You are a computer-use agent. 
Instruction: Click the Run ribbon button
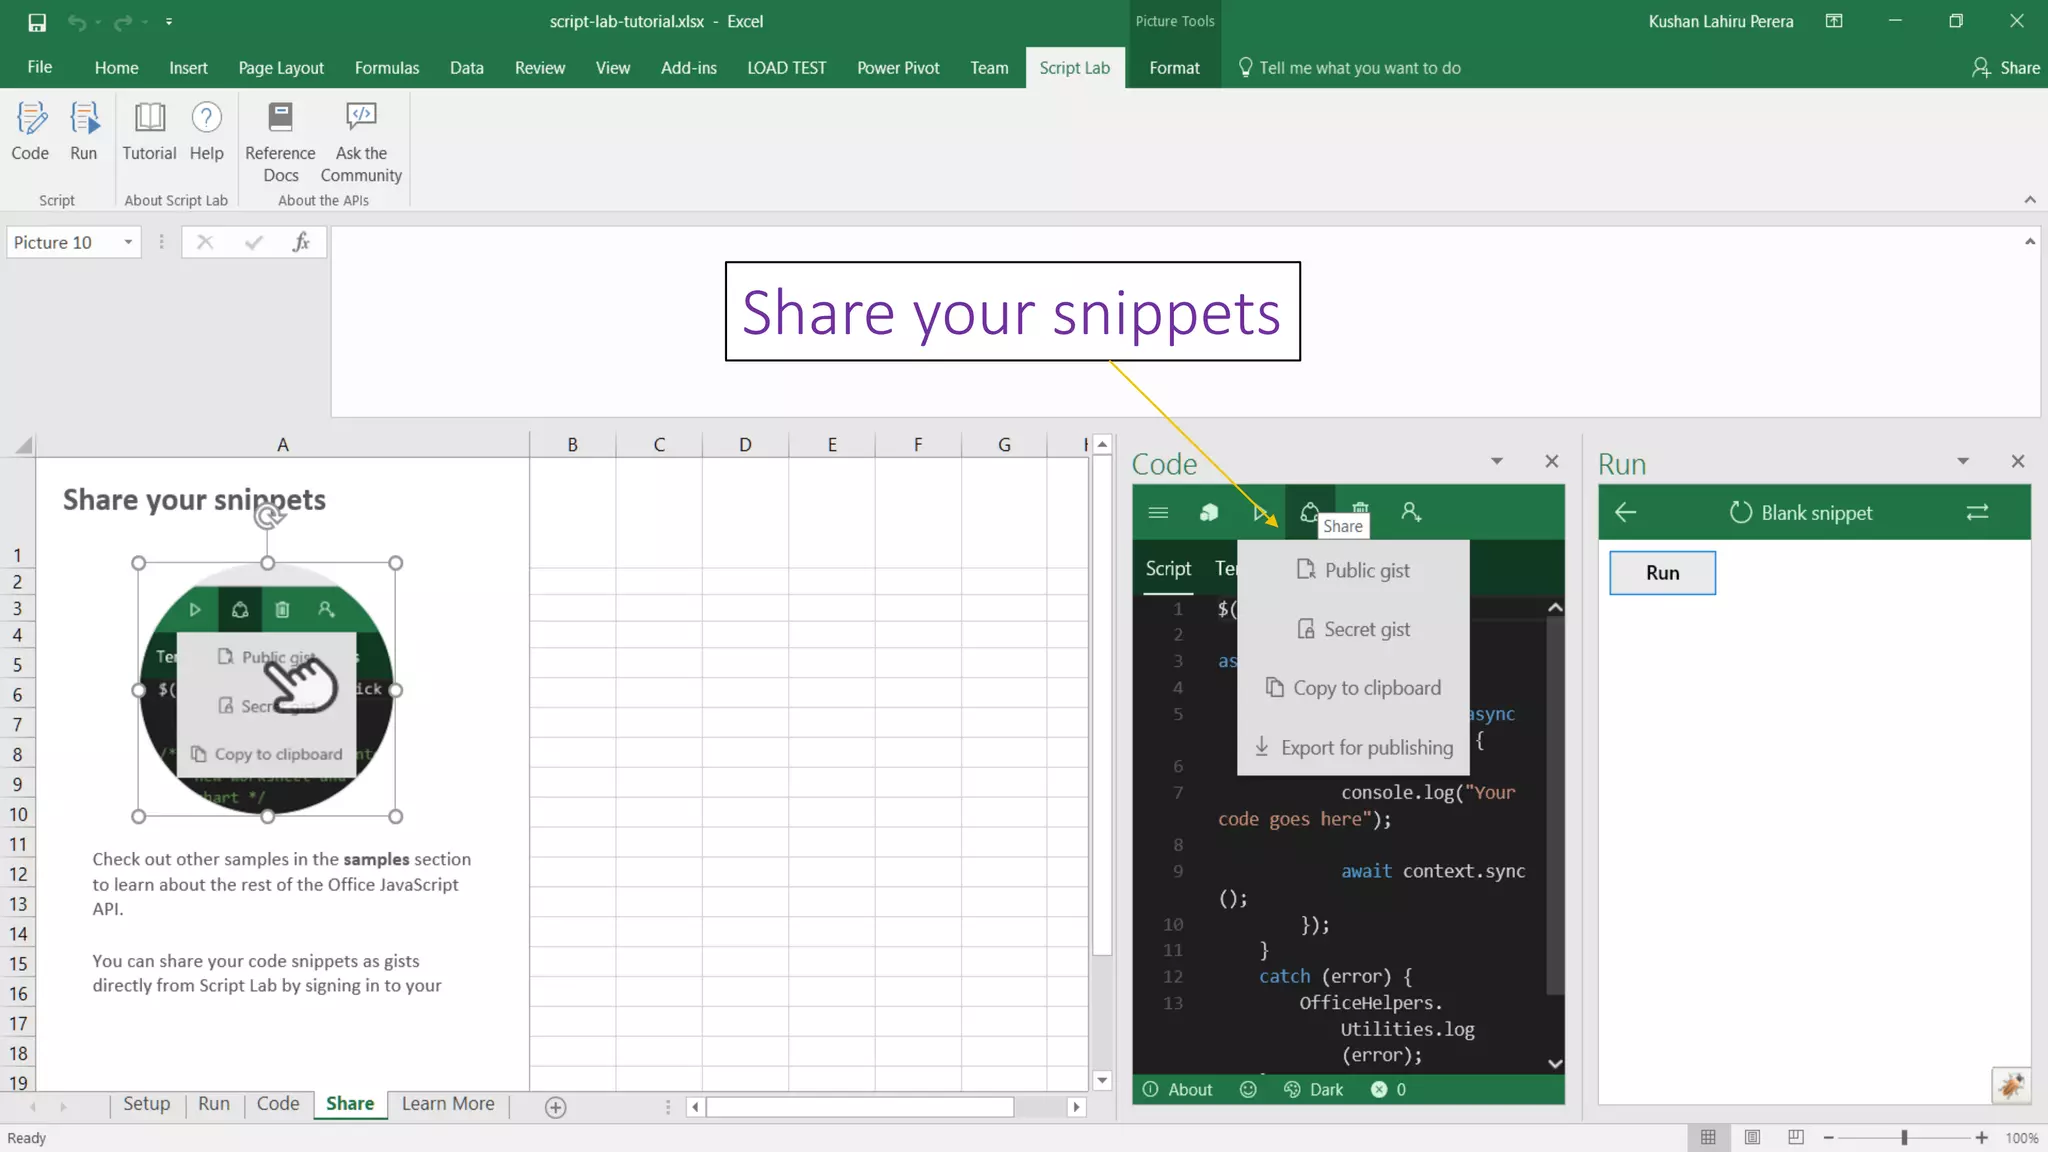click(84, 131)
